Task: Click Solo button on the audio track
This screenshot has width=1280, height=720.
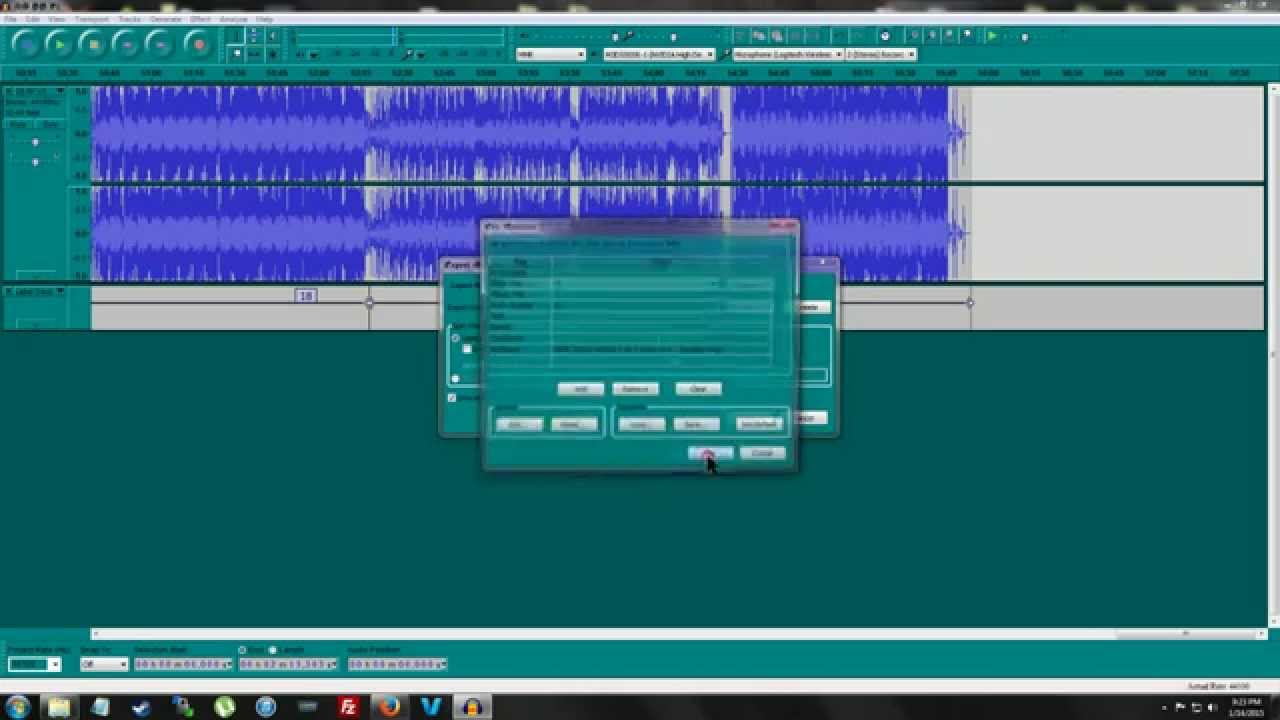Action: tap(49, 125)
